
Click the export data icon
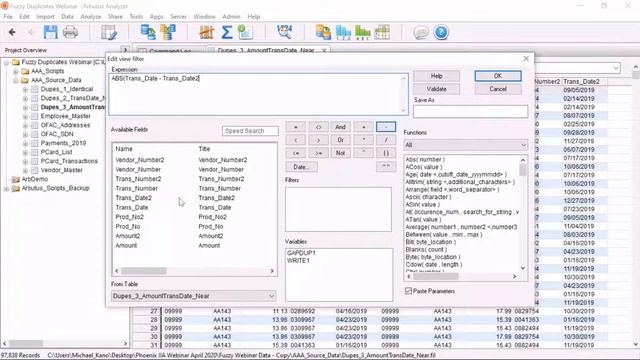pyautogui.click(x=323, y=32)
